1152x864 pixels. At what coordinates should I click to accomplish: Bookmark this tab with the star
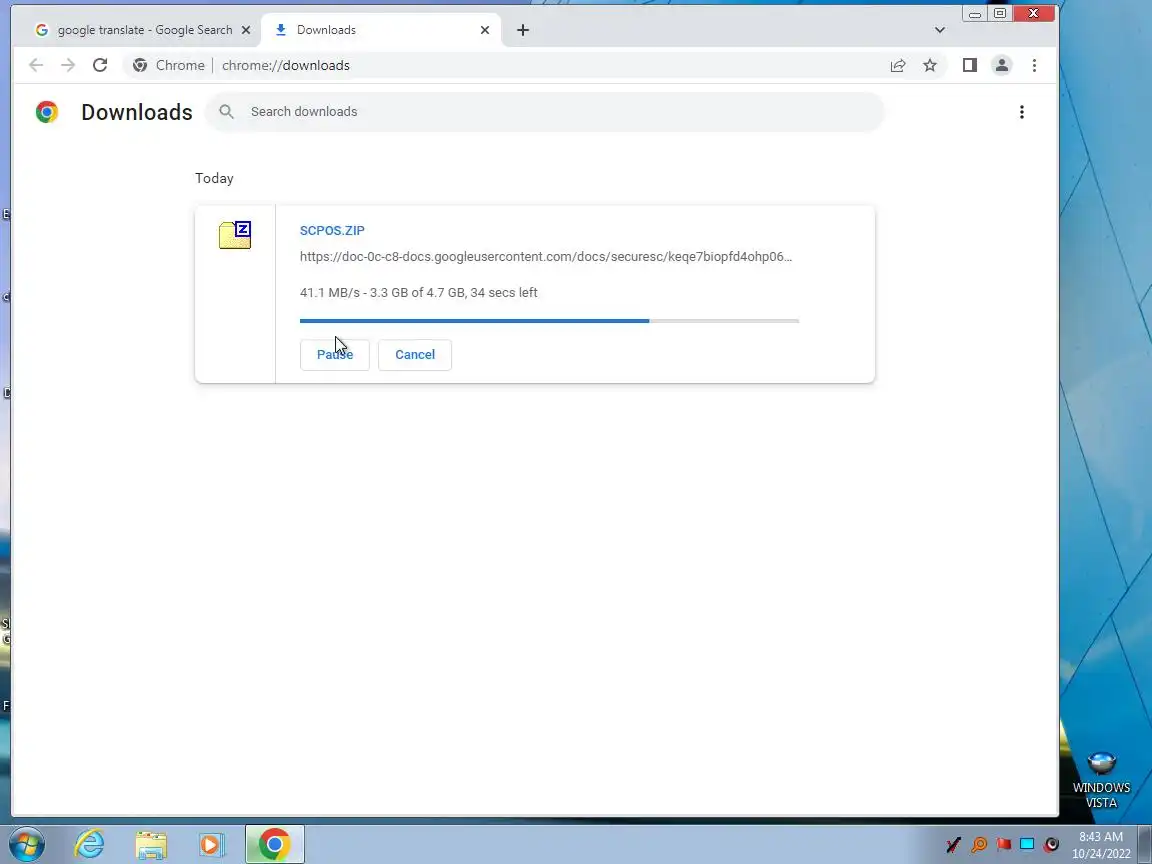(x=930, y=65)
